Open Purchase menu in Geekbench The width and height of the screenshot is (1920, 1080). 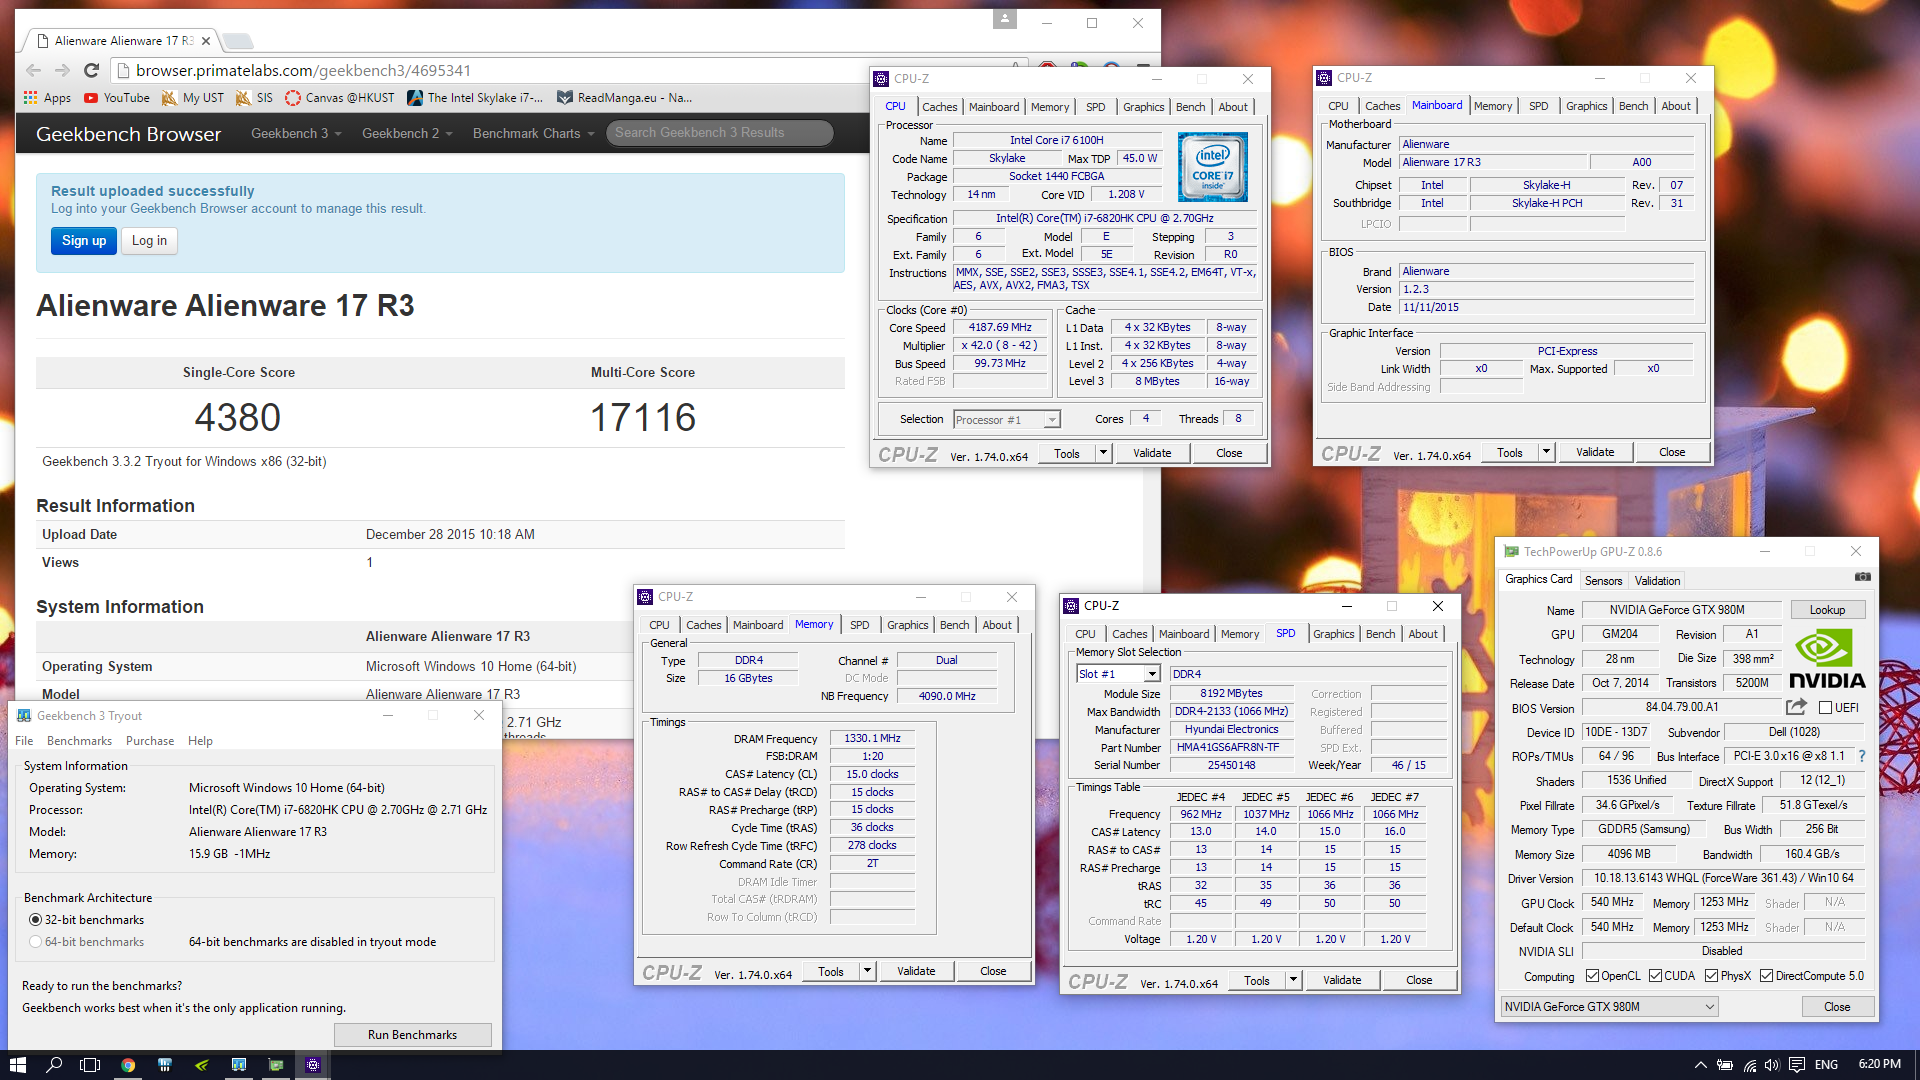coord(150,741)
